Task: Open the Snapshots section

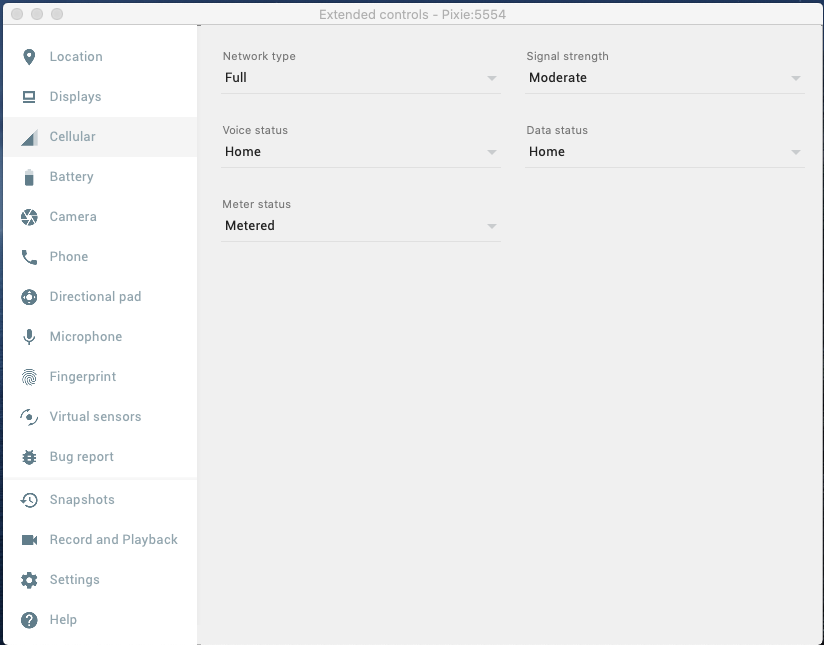Action: click(x=82, y=500)
